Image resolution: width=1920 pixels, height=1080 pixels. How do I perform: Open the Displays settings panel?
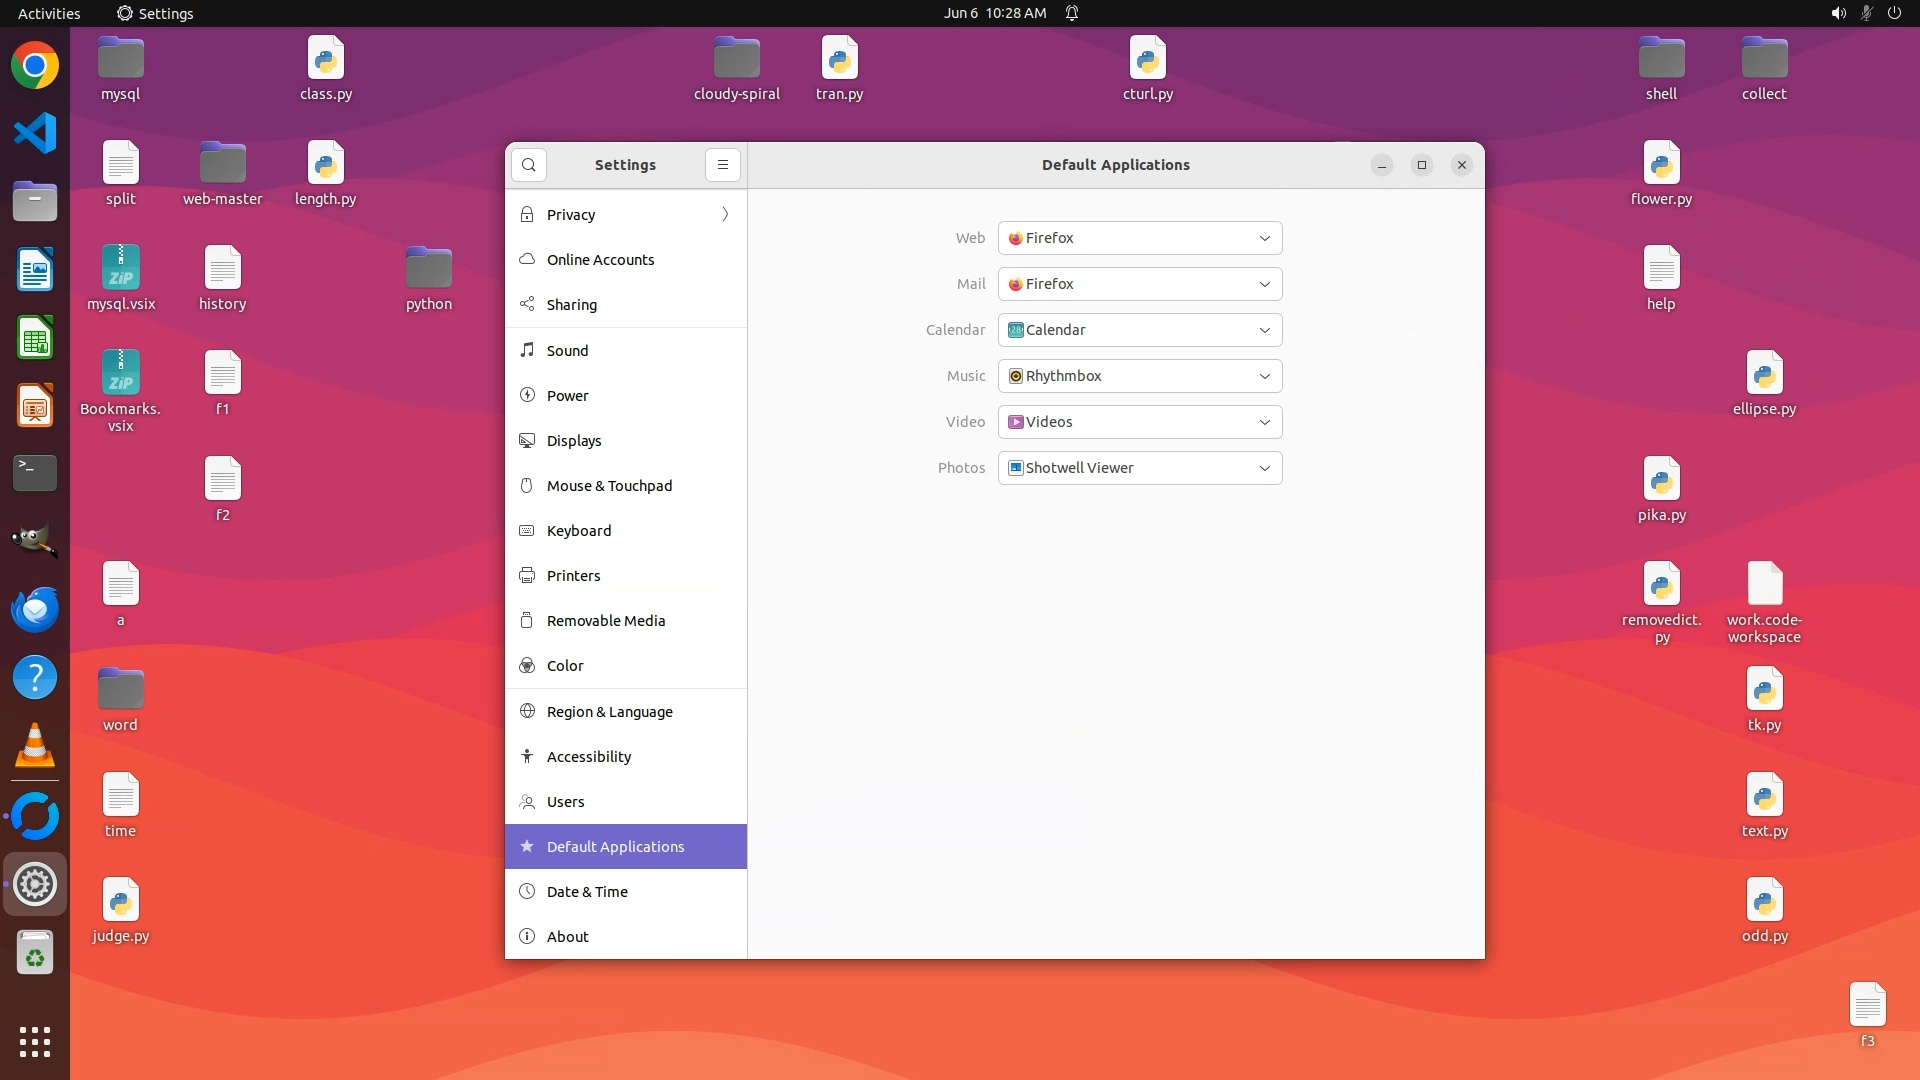tap(625, 441)
